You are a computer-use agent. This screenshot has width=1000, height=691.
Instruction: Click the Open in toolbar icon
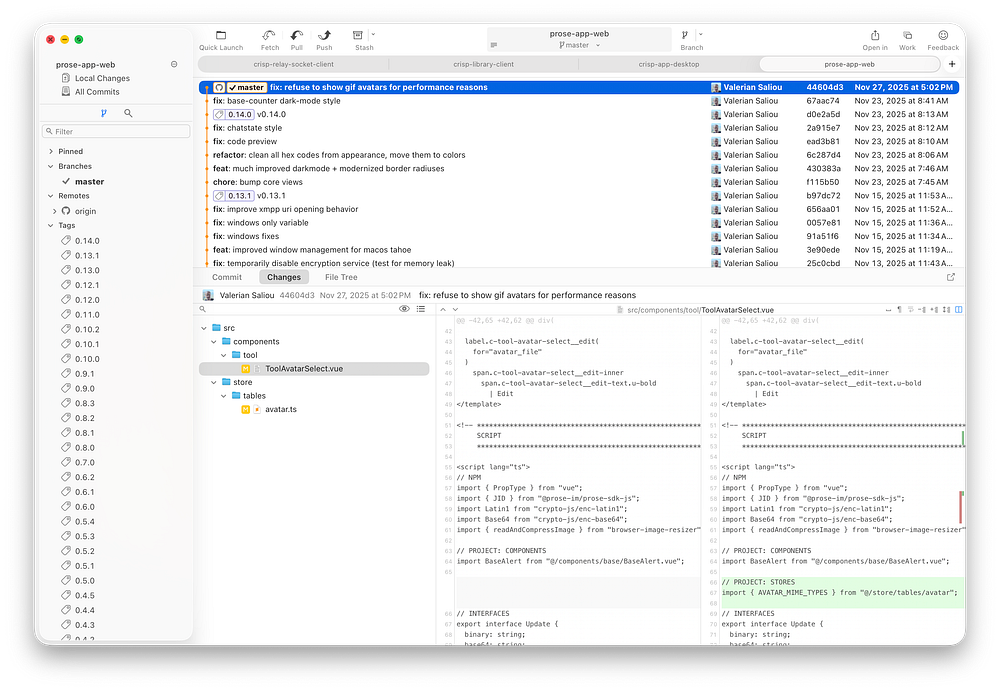pyautogui.click(x=875, y=36)
